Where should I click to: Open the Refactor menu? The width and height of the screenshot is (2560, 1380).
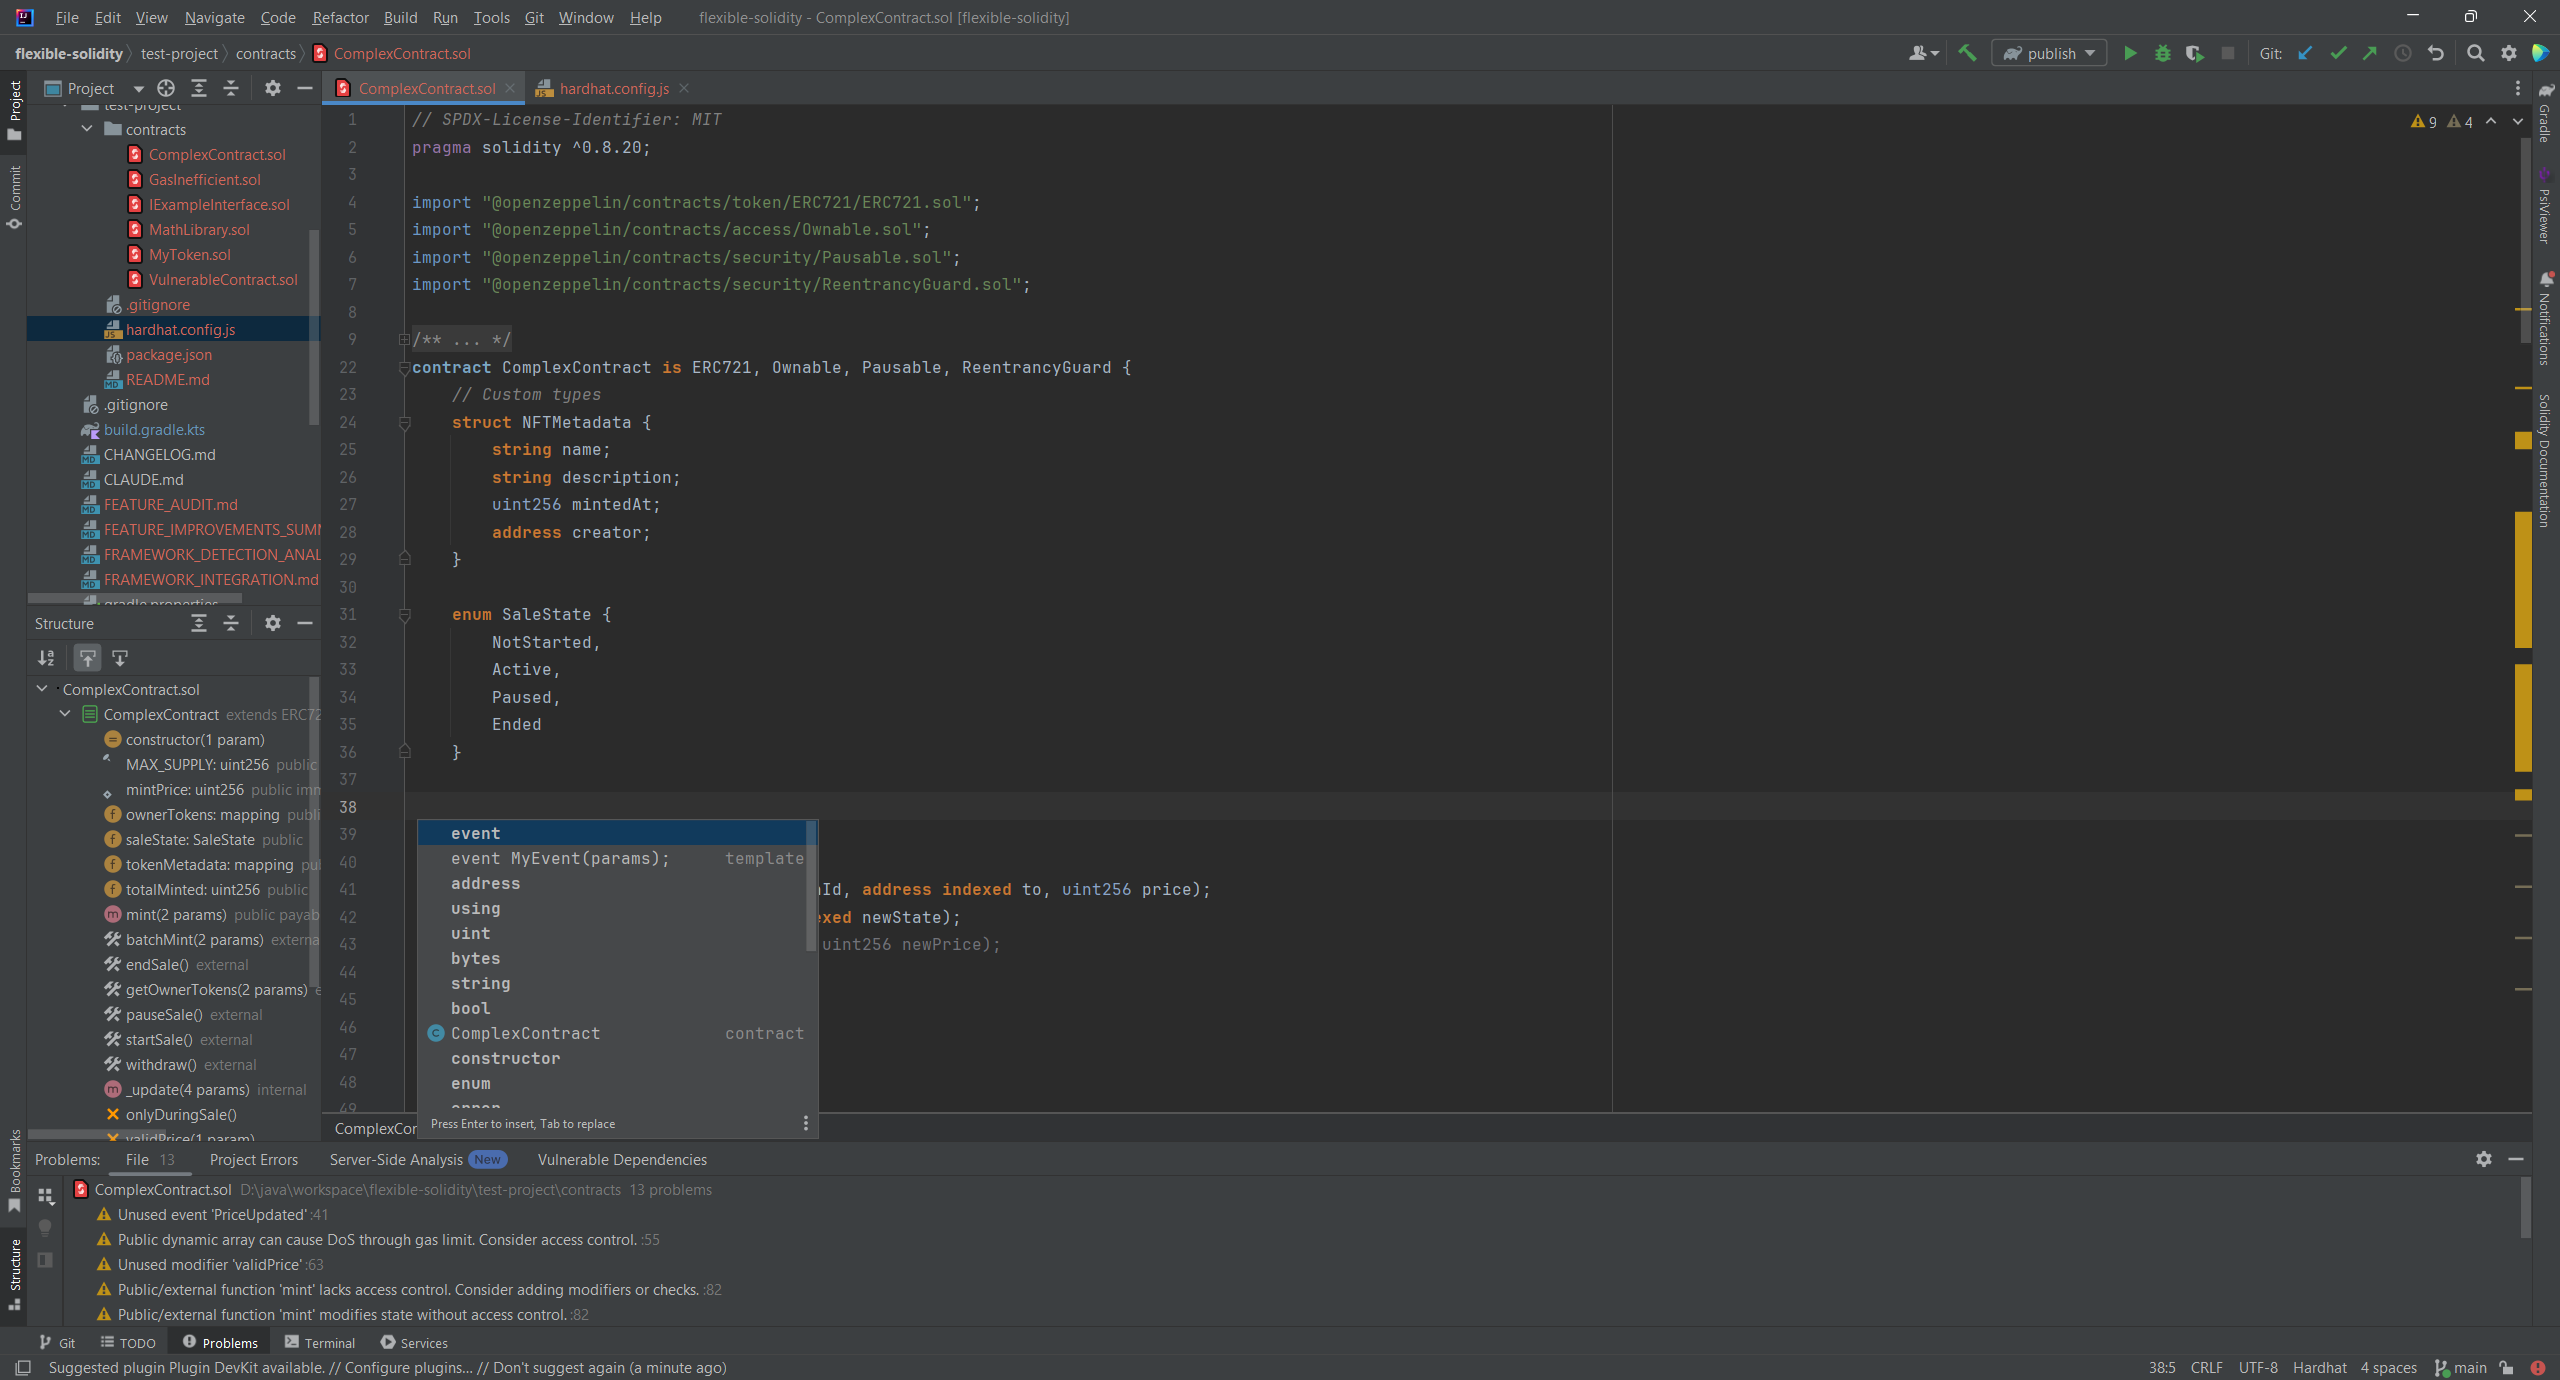coord(340,18)
